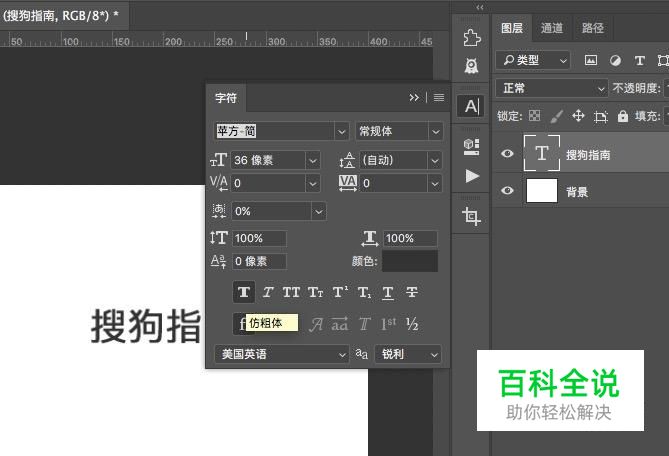Select the document tab (搜狗指南, RGB/8*)
The image size is (669, 456).
(x=62, y=15)
